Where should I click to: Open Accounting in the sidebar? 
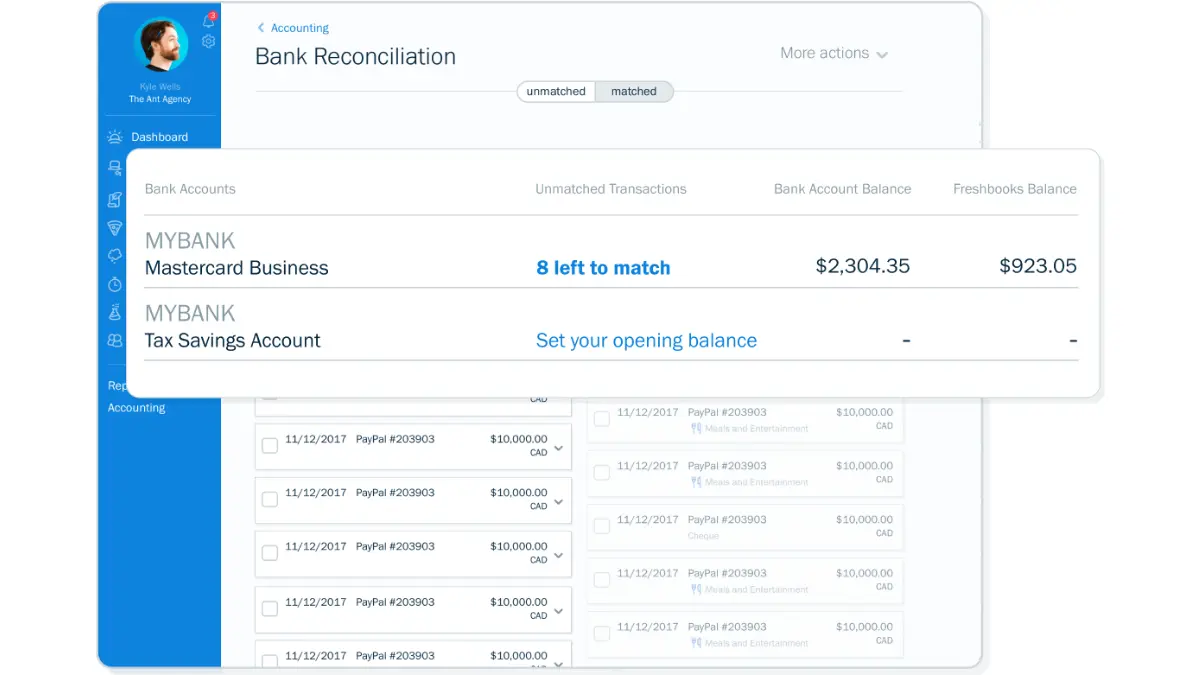click(x=137, y=408)
